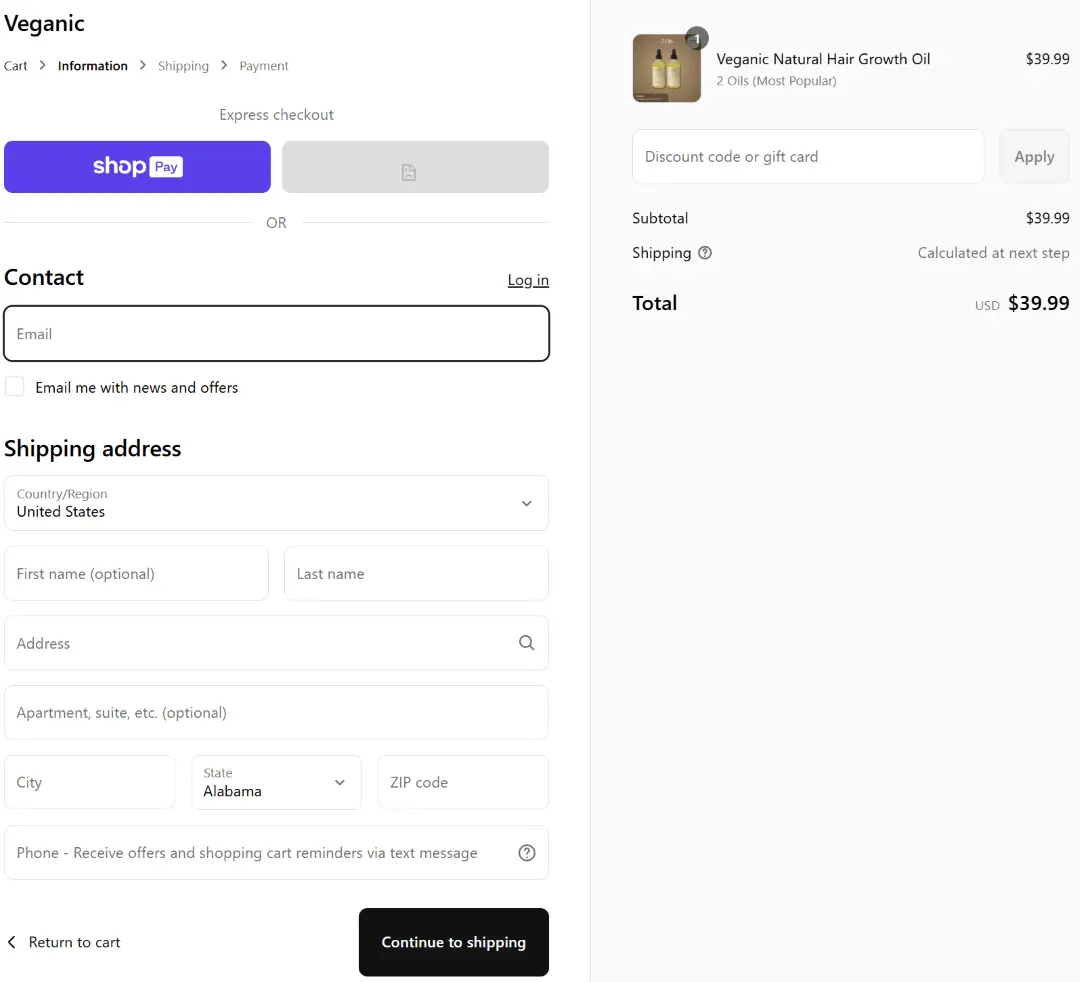
Task: Click the shipping info question mark icon
Action: coord(705,253)
